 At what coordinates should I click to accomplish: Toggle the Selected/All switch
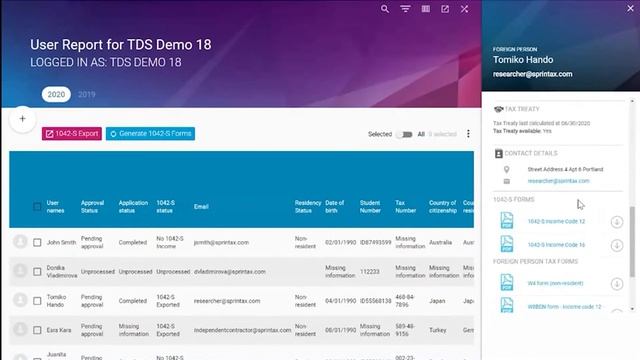(404, 134)
